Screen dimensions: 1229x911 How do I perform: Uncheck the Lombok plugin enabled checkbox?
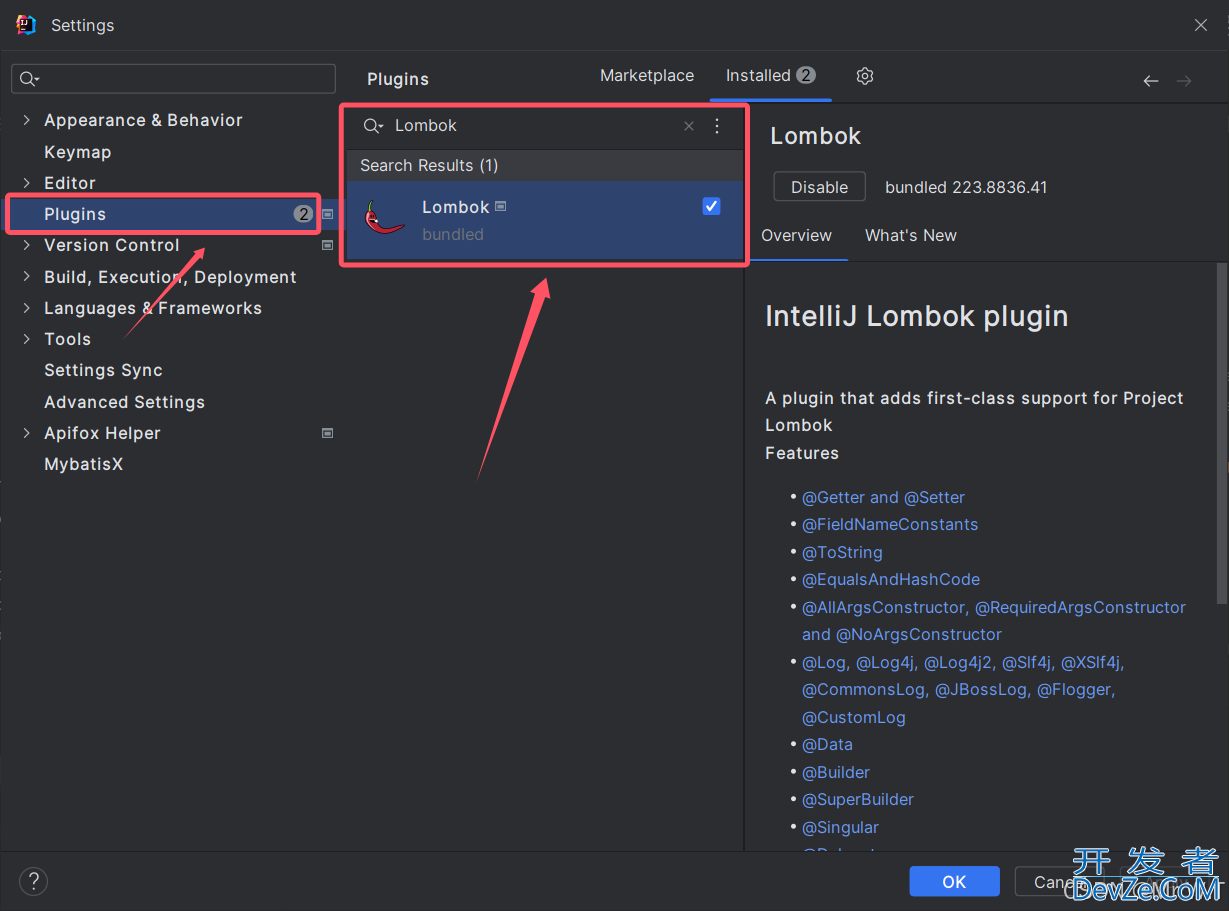tap(711, 206)
